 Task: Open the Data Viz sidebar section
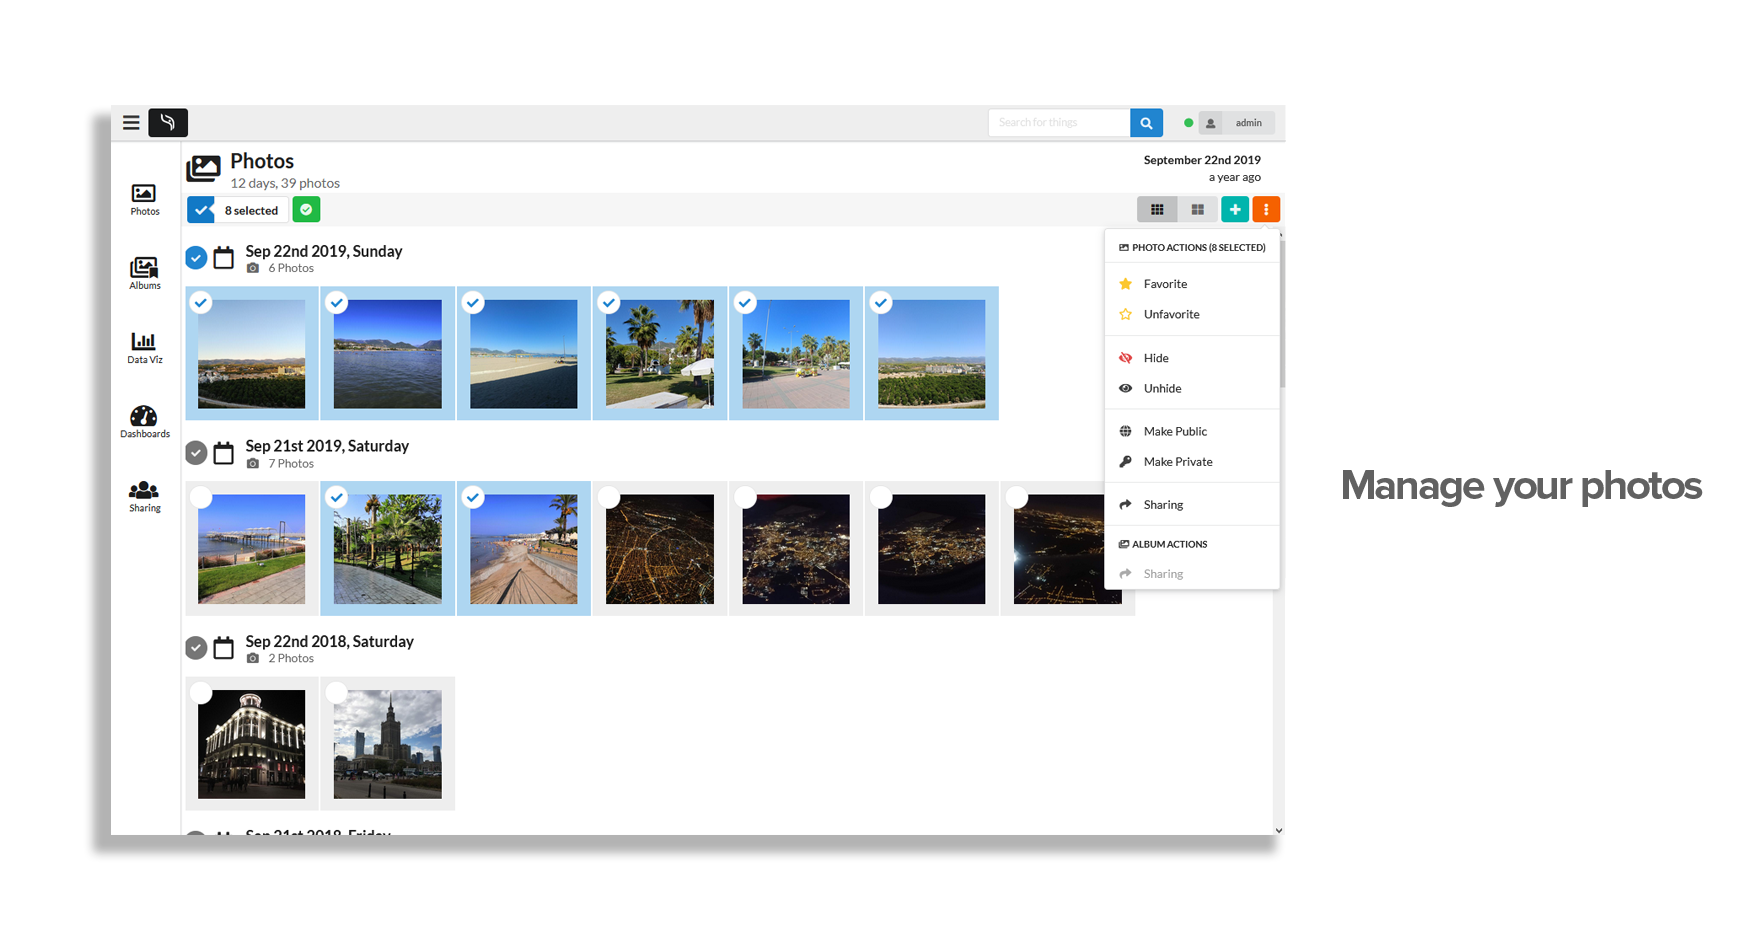pos(144,347)
